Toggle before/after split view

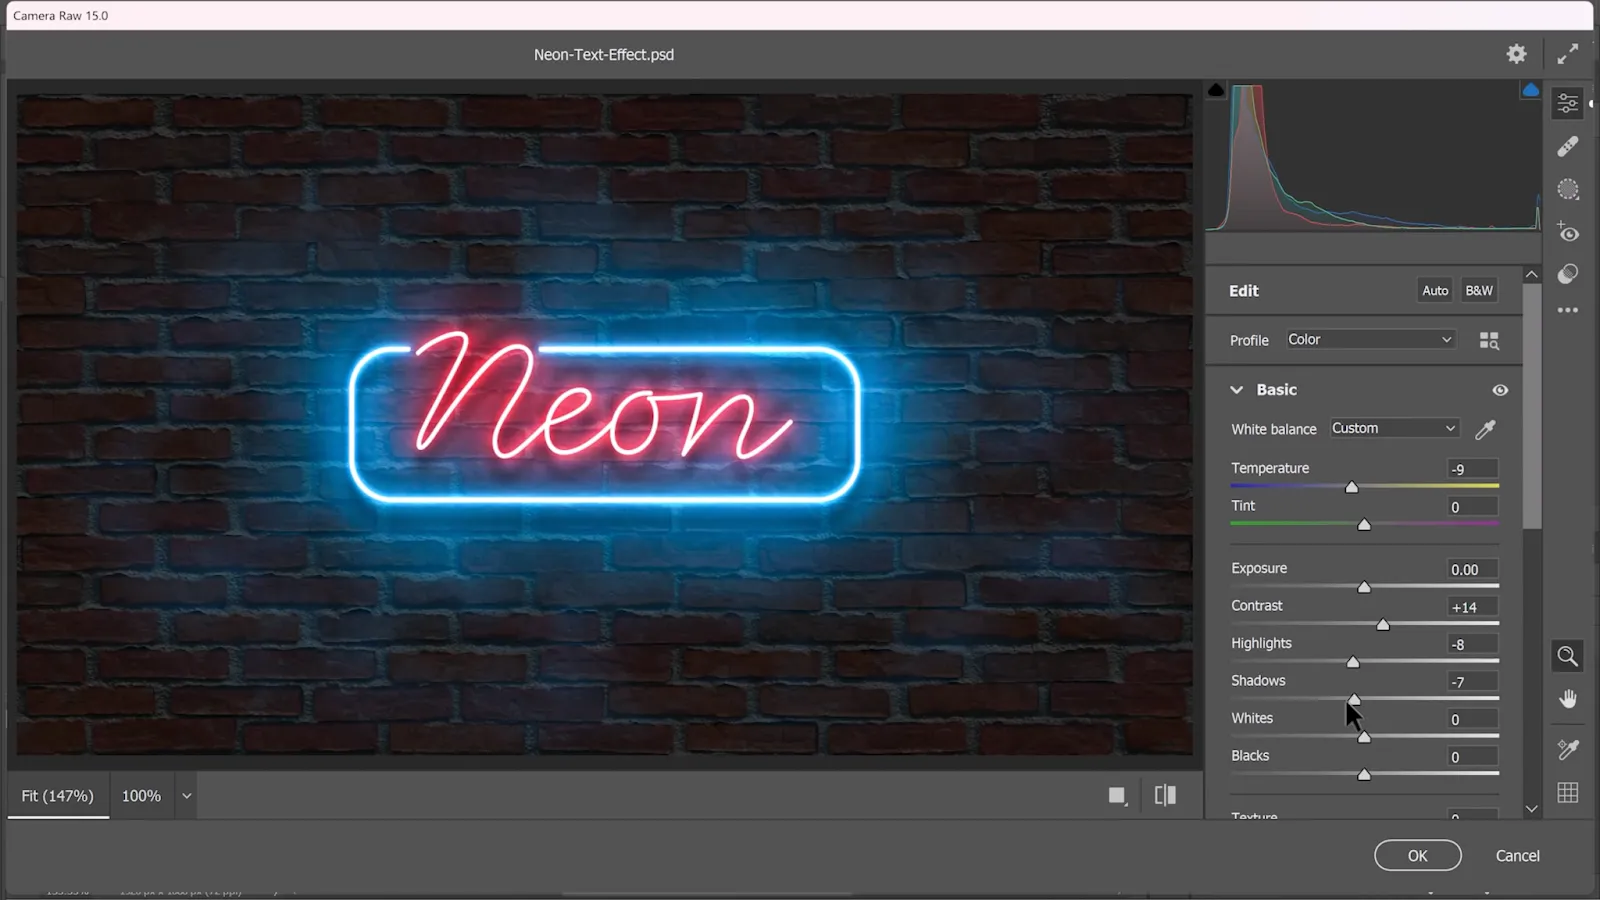pos(1165,795)
